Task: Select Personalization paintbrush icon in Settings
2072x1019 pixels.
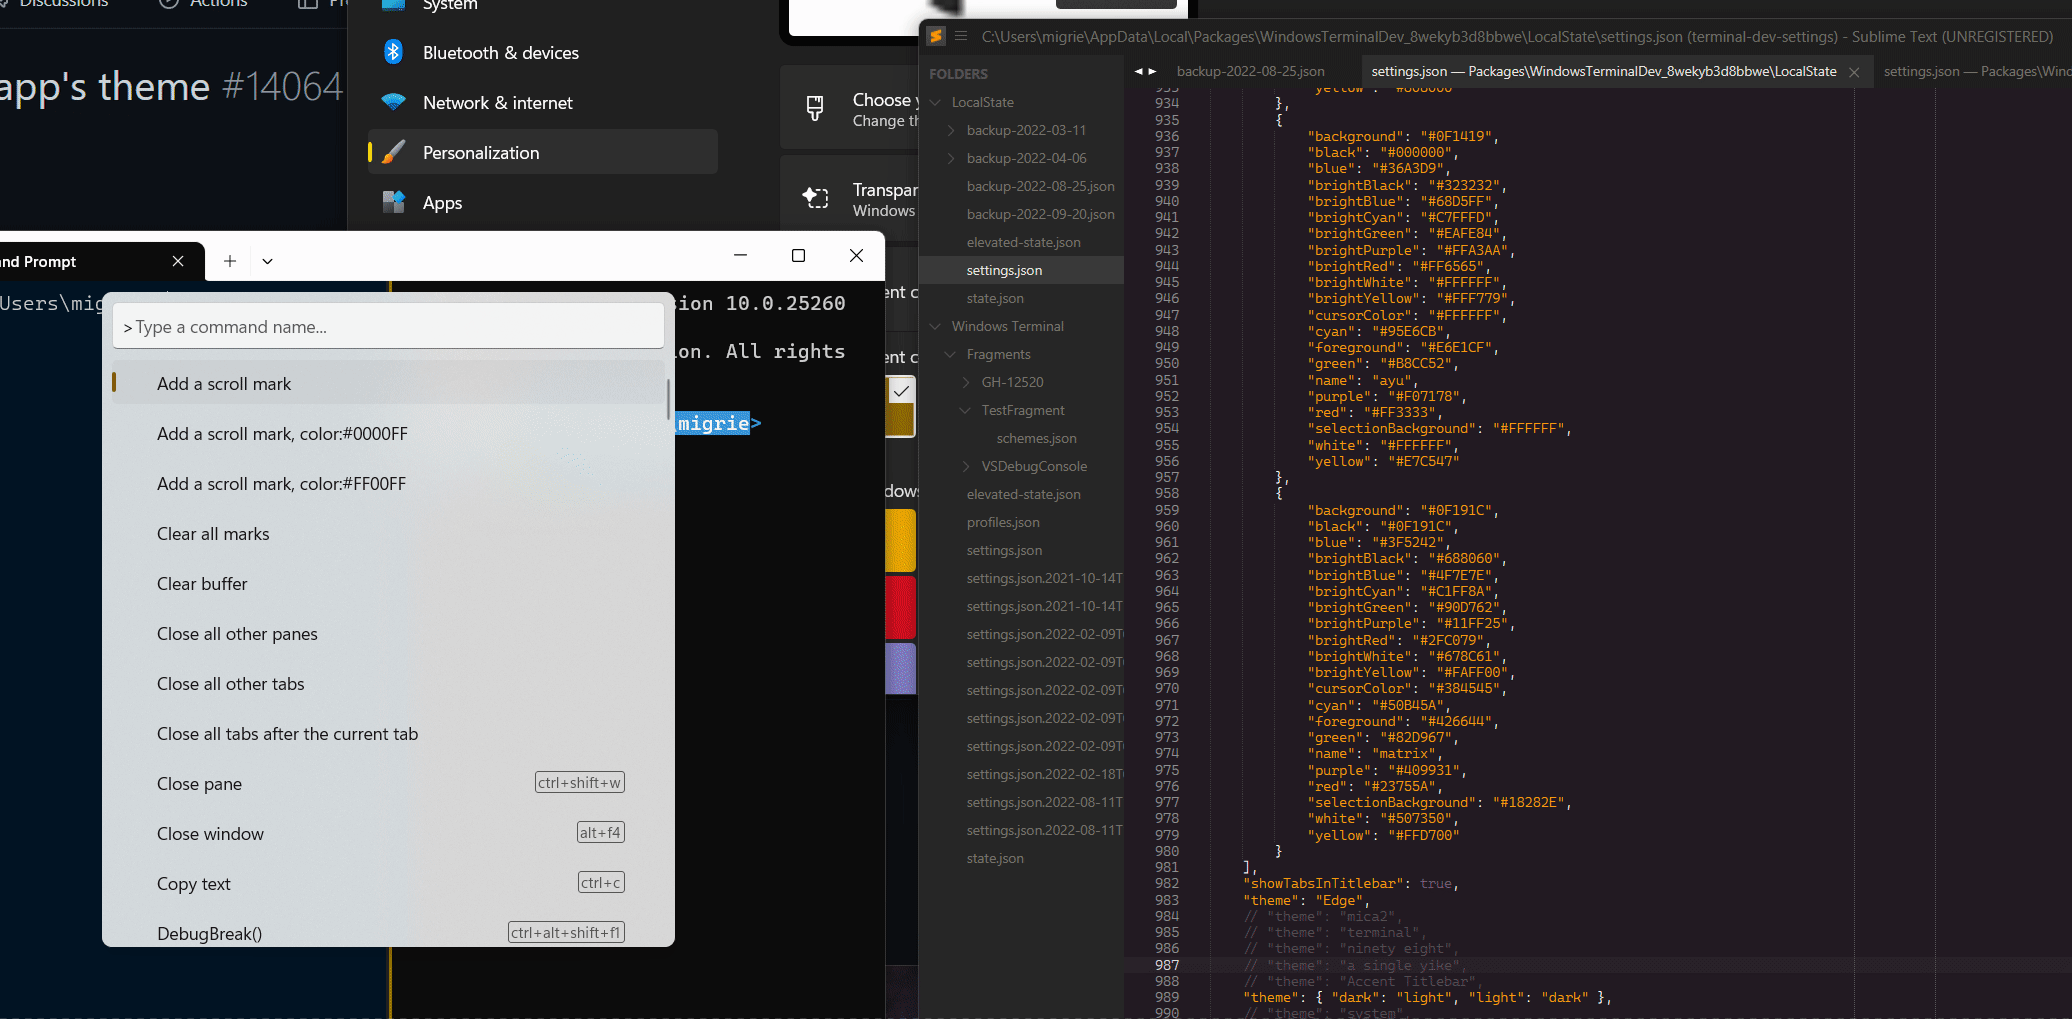Action: click(x=394, y=152)
